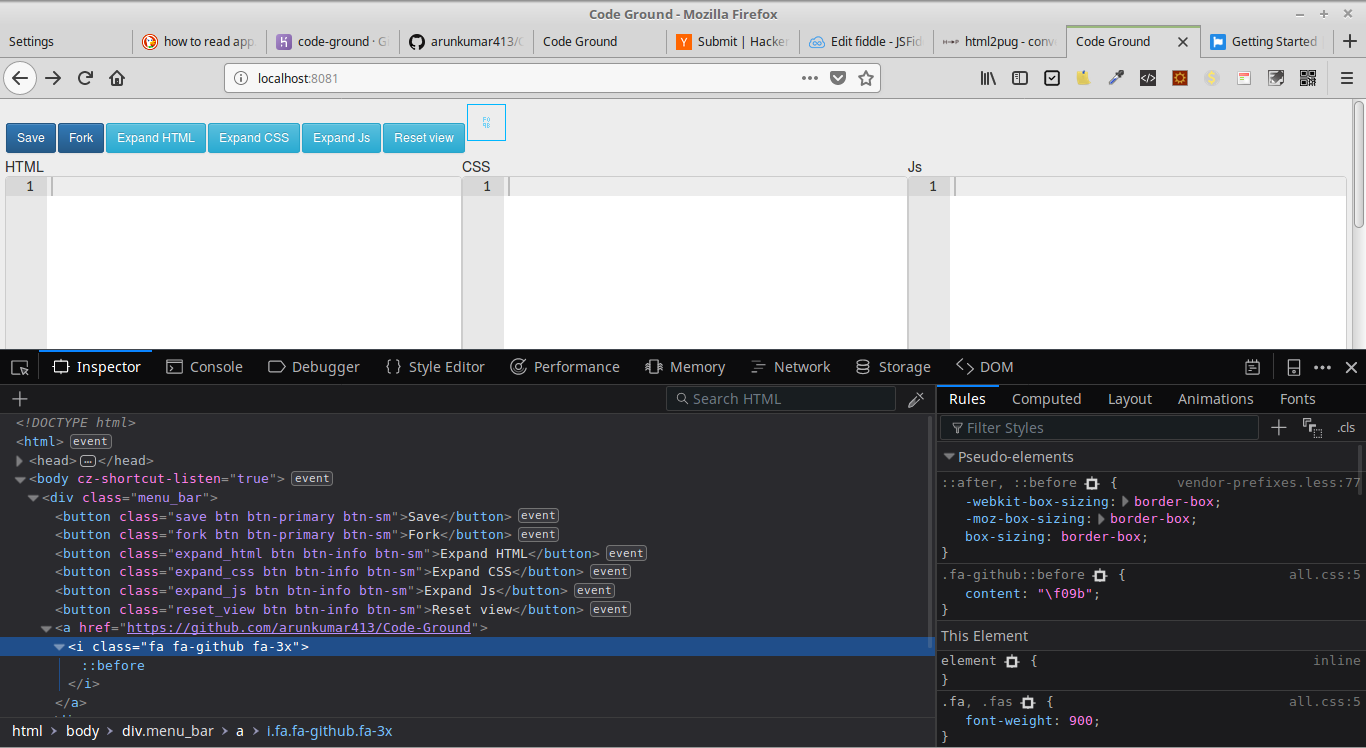This screenshot has height=748, width=1366.
Task: Collapse the Pseudo-elements section
Action: tap(949, 457)
